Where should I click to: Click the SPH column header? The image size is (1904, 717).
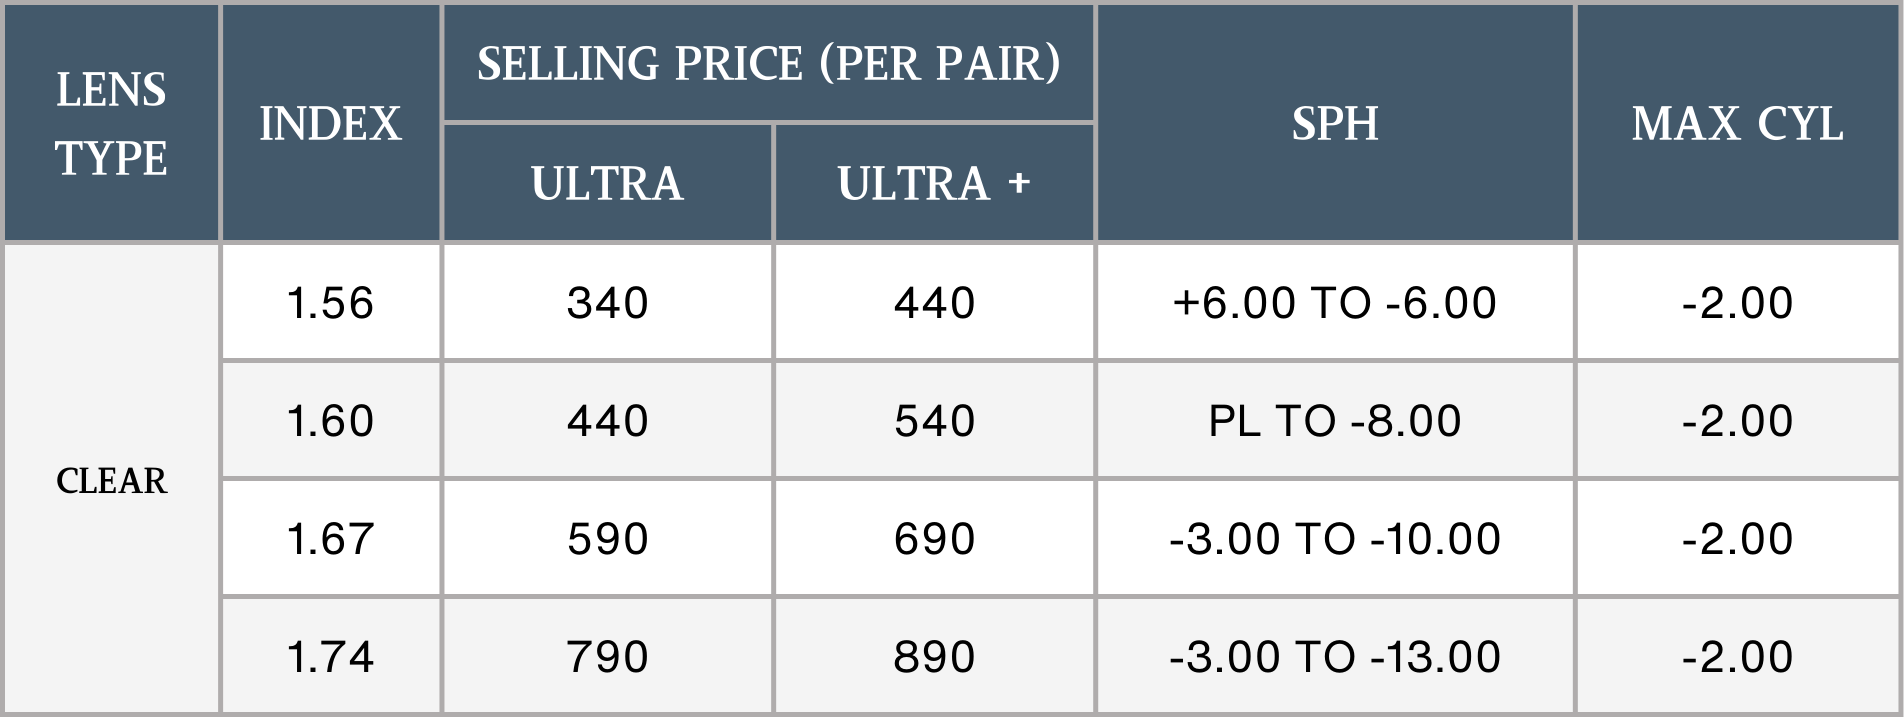pyautogui.click(x=1335, y=123)
